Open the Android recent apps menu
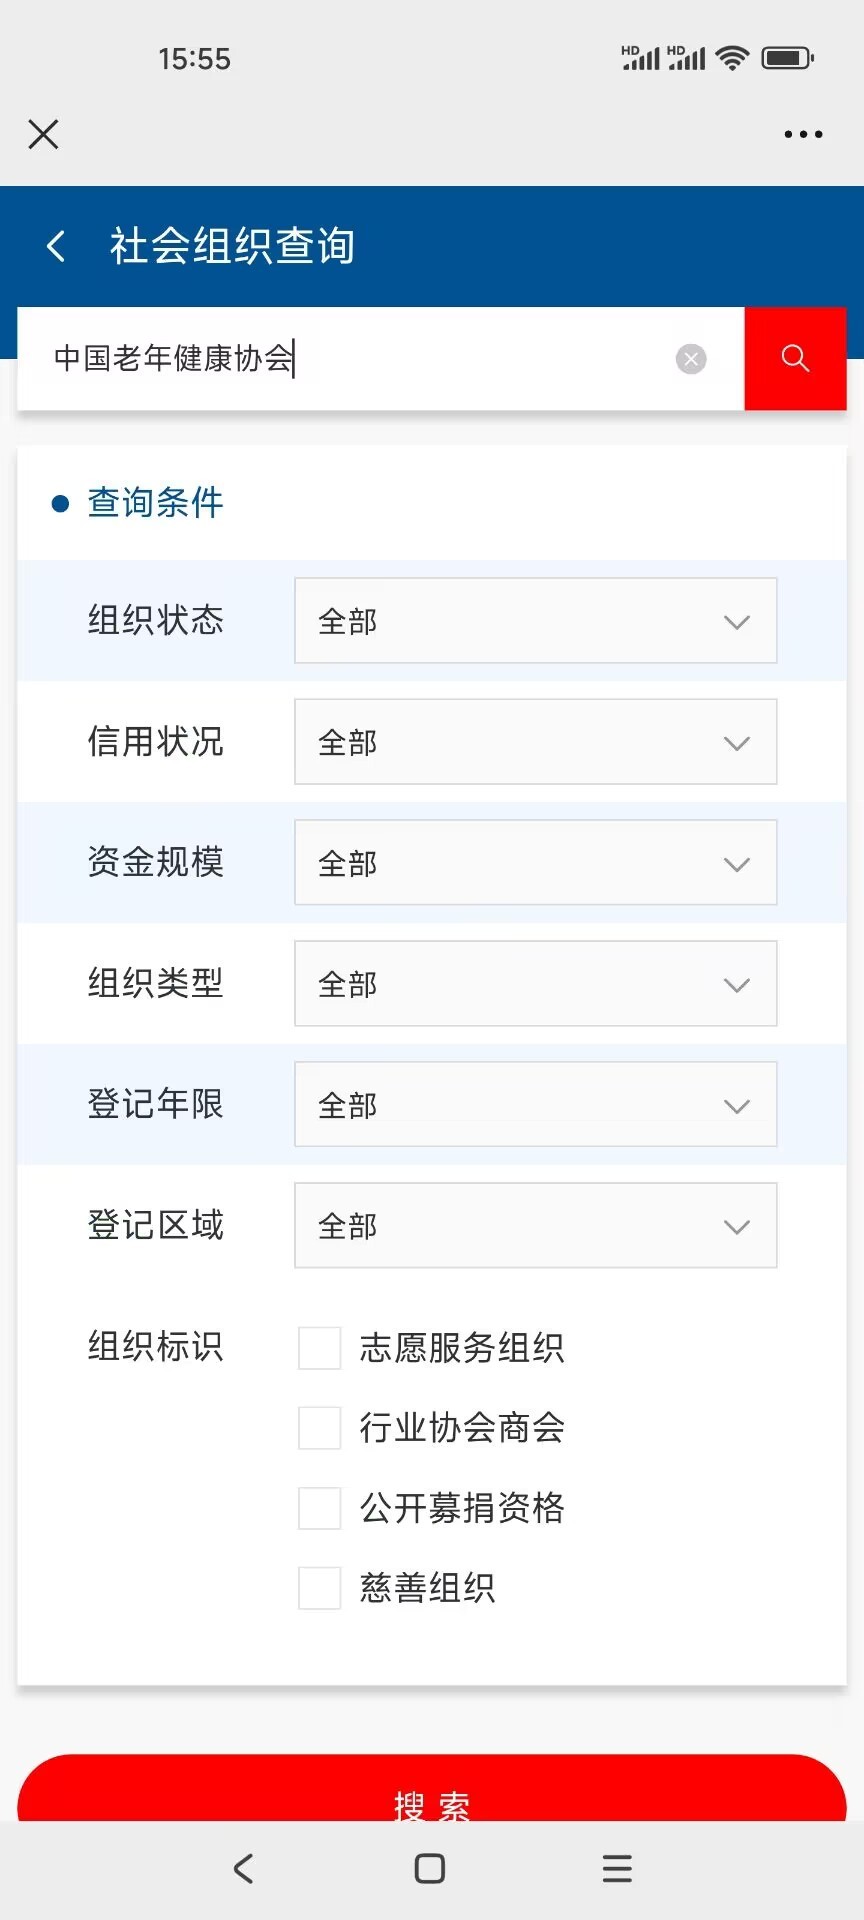The image size is (864, 1920). pyautogui.click(x=617, y=1868)
